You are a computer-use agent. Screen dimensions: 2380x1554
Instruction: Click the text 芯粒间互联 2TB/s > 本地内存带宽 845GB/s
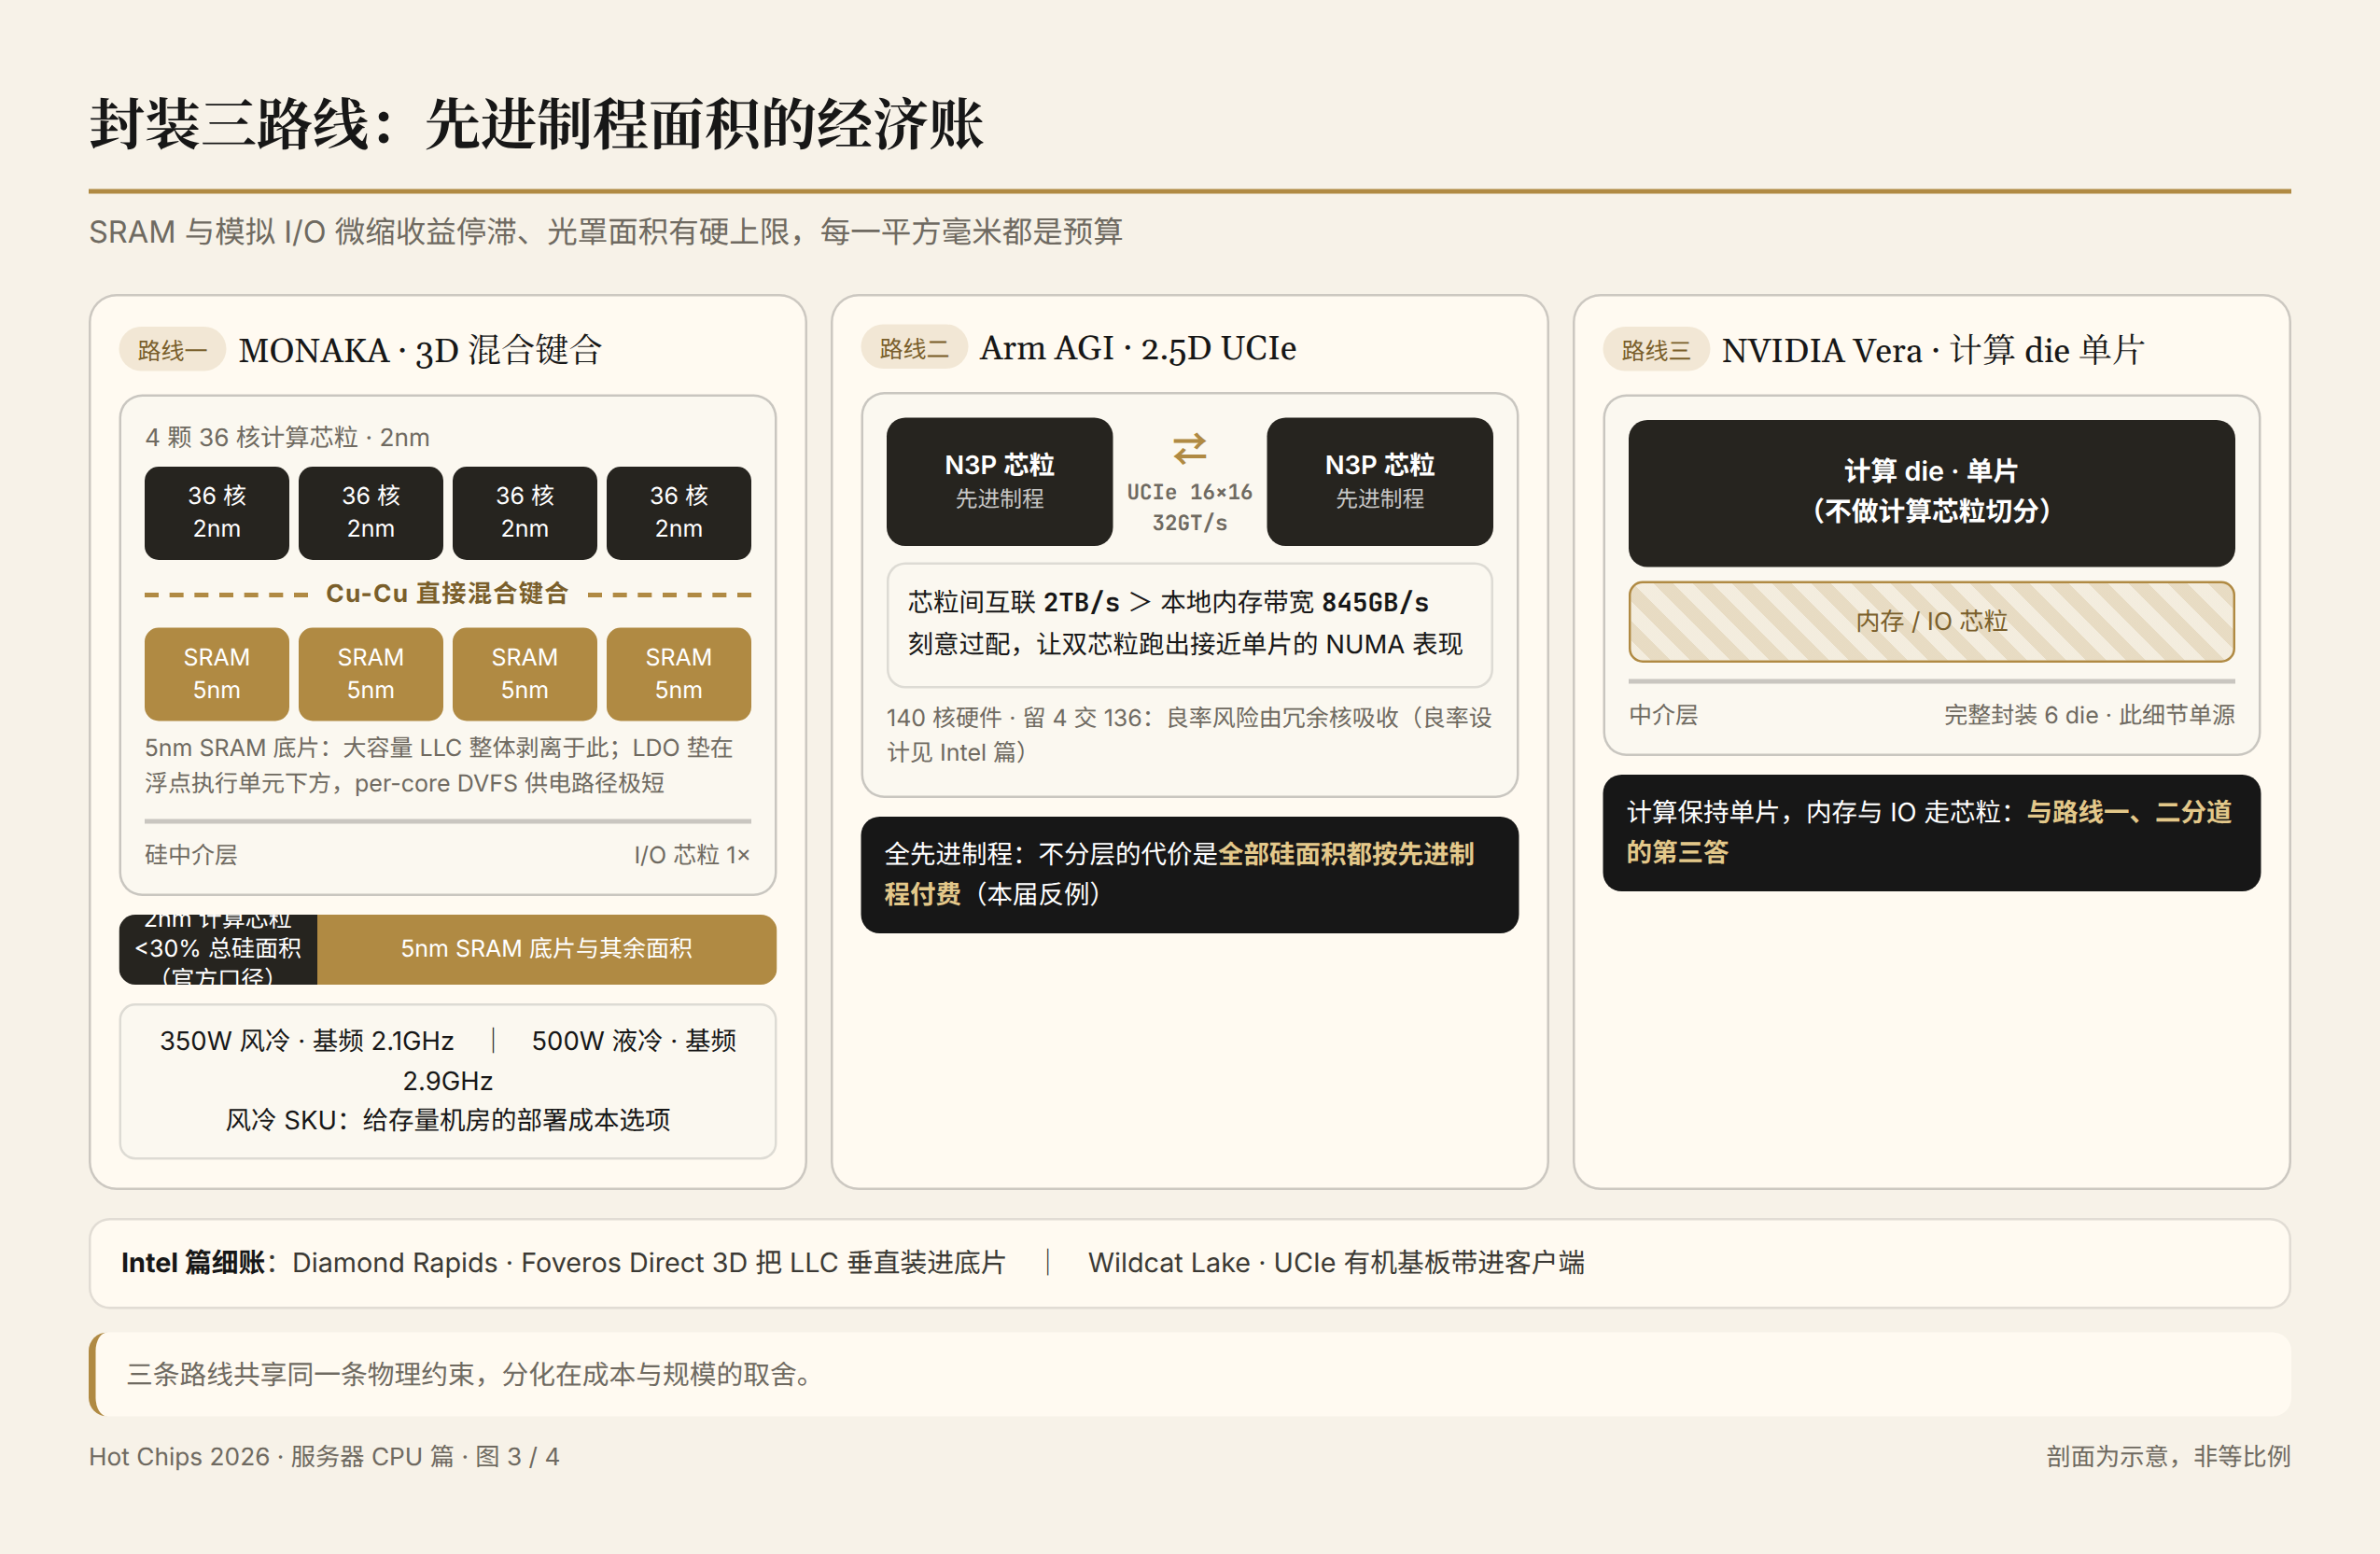coord(1168,602)
